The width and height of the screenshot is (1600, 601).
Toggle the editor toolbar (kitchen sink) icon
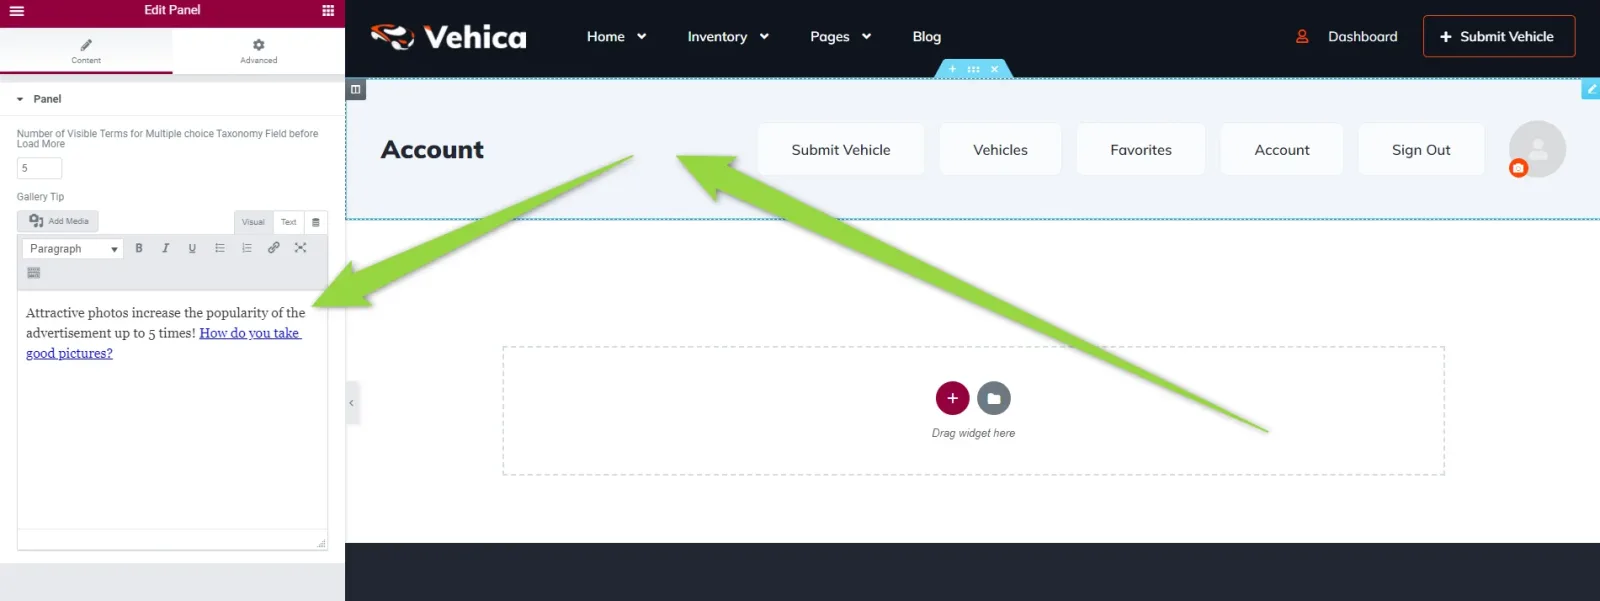[34, 273]
